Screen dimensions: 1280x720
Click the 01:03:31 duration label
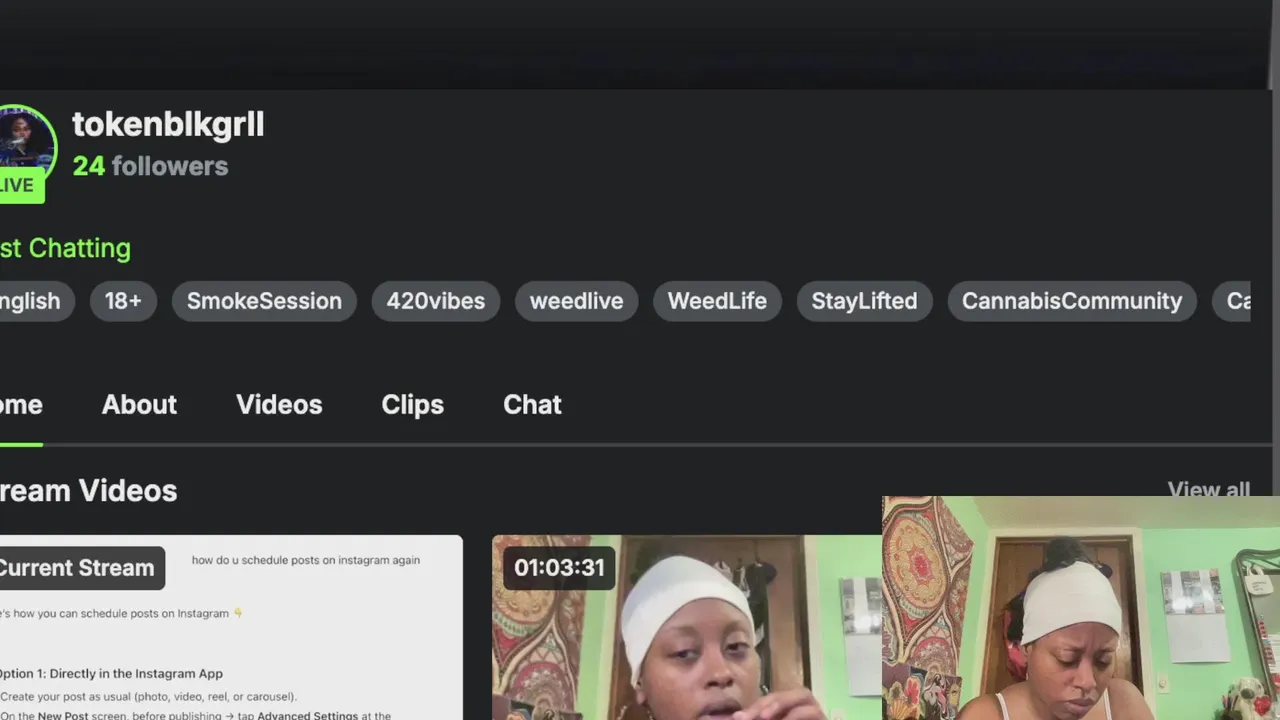(559, 568)
